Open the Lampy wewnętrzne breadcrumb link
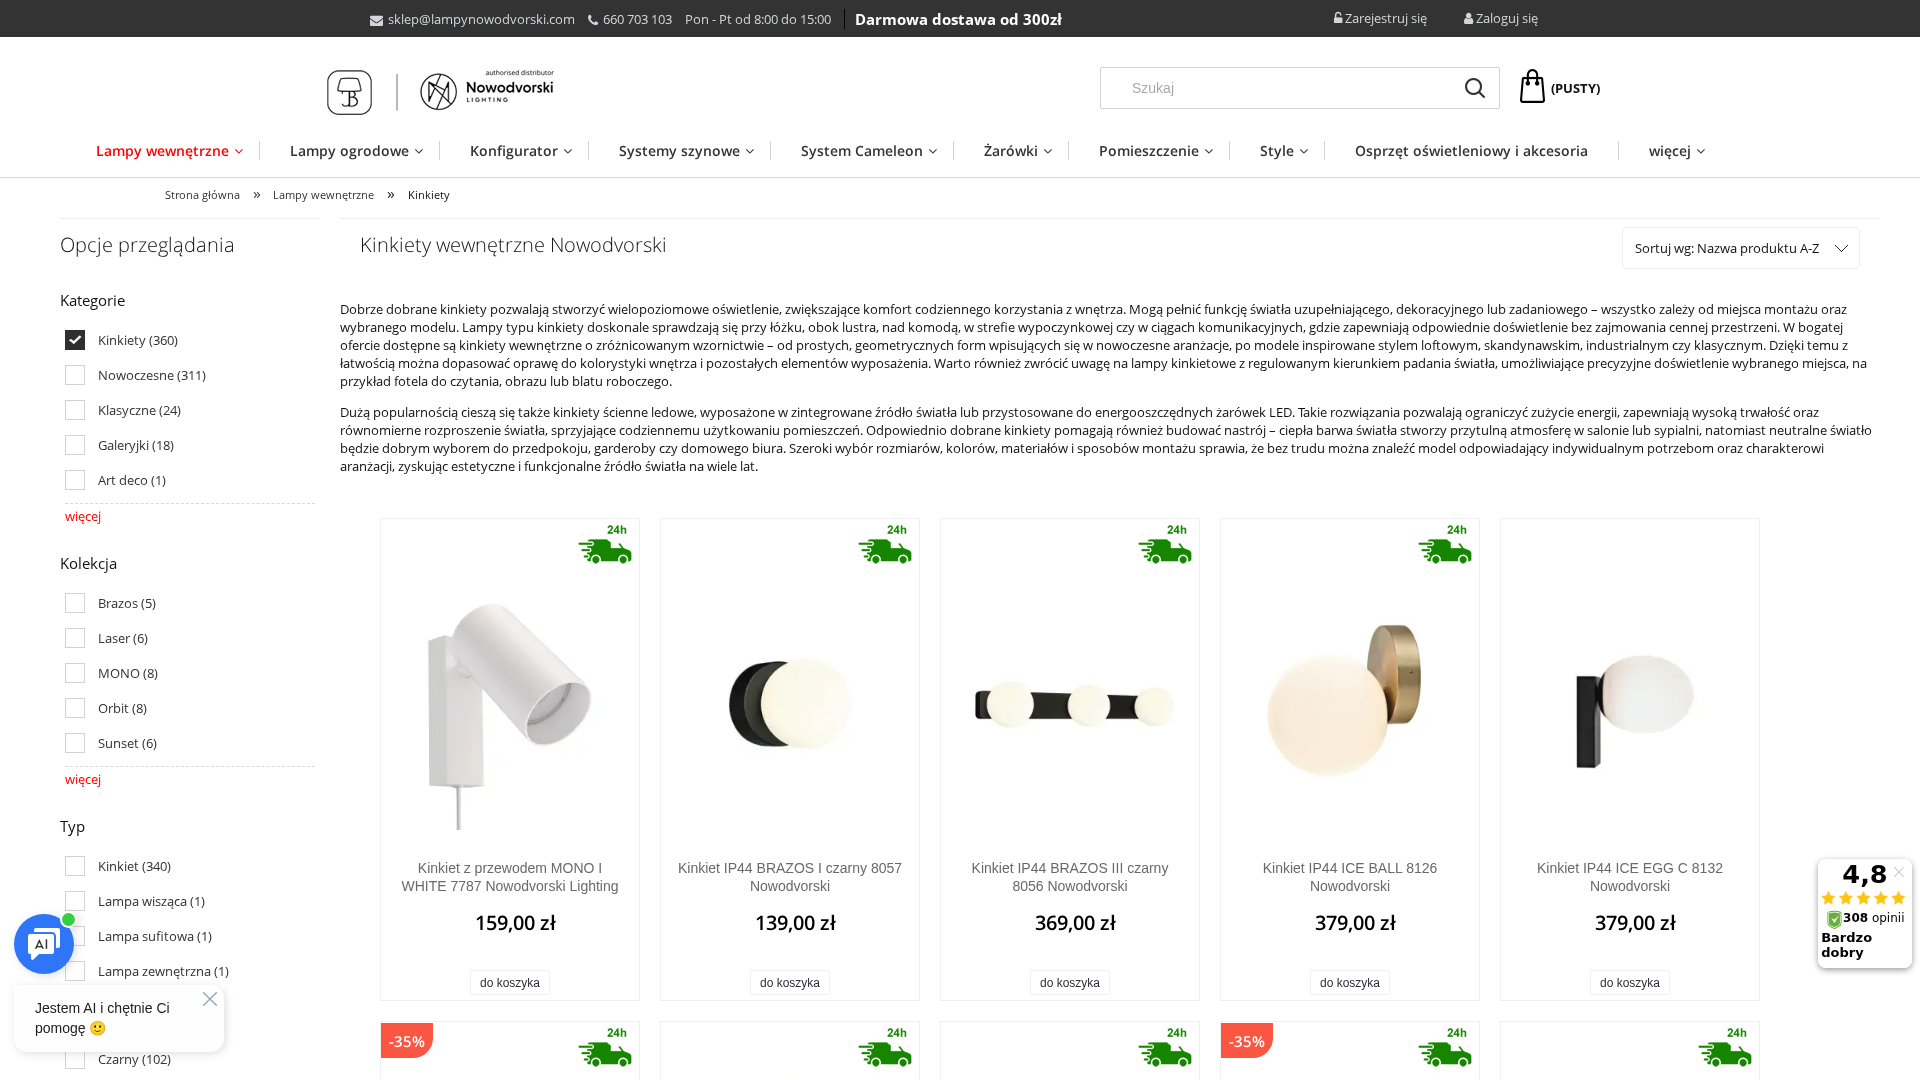Image resolution: width=1920 pixels, height=1080 pixels. coord(323,195)
